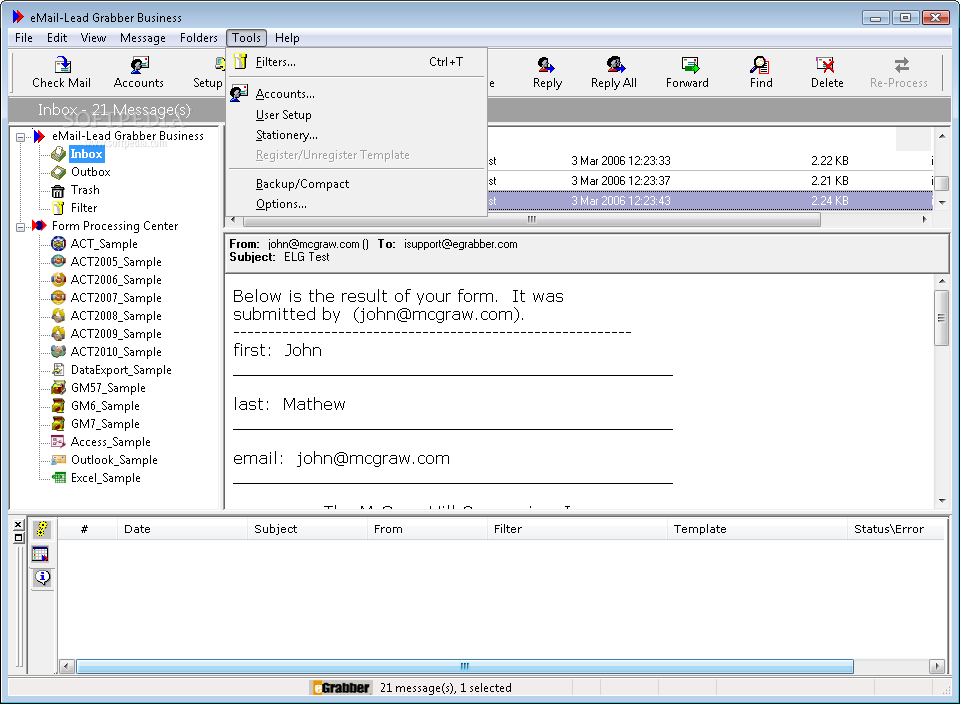Choose User Setup from Tools menu
This screenshot has width=960, height=704.
coord(357,114)
